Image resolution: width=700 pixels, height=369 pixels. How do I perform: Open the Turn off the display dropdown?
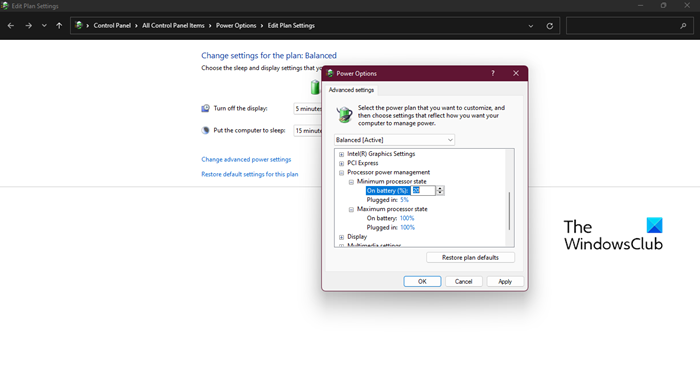(308, 108)
